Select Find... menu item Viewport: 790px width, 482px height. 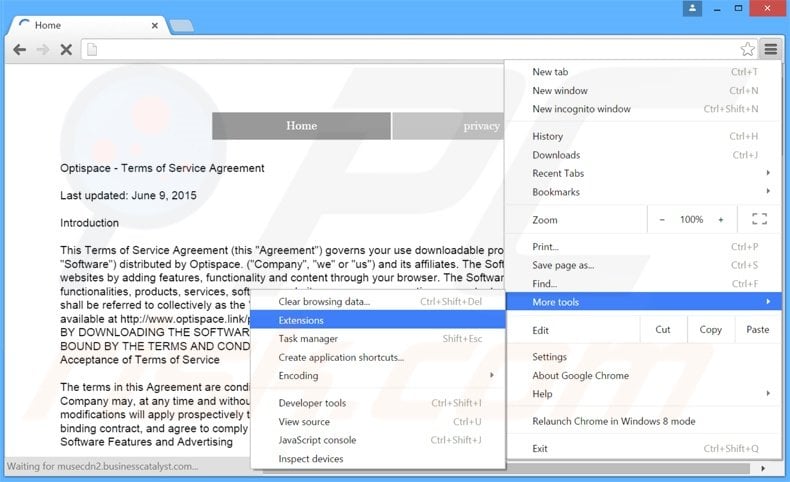(644, 284)
